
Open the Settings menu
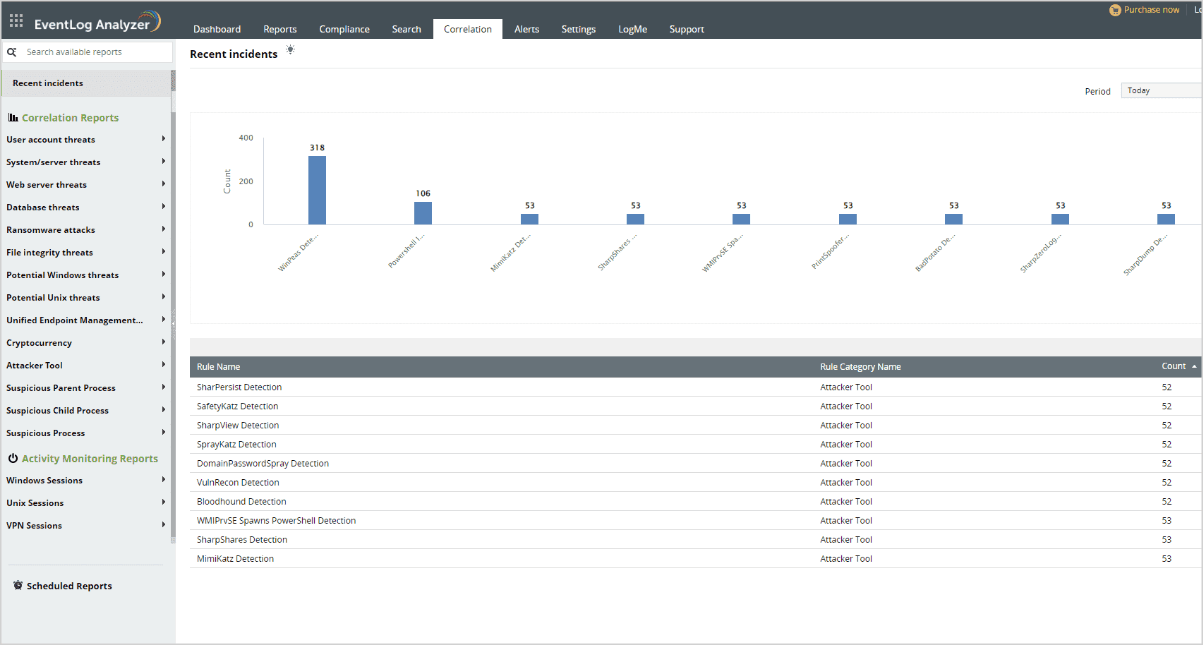coord(578,29)
